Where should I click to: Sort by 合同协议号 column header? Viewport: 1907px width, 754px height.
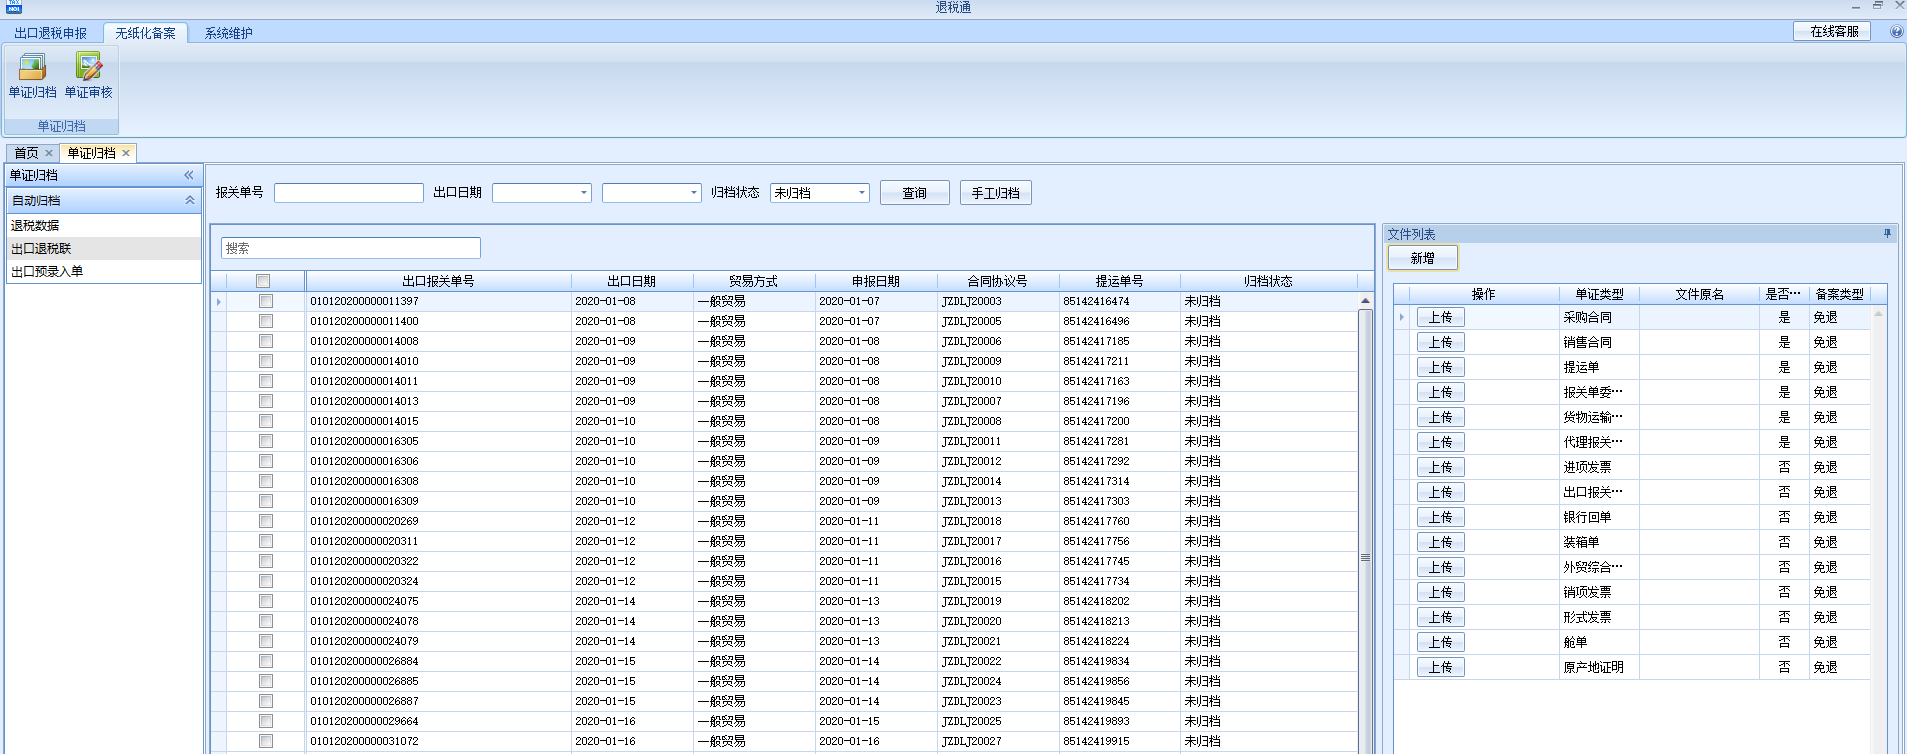pos(997,281)
